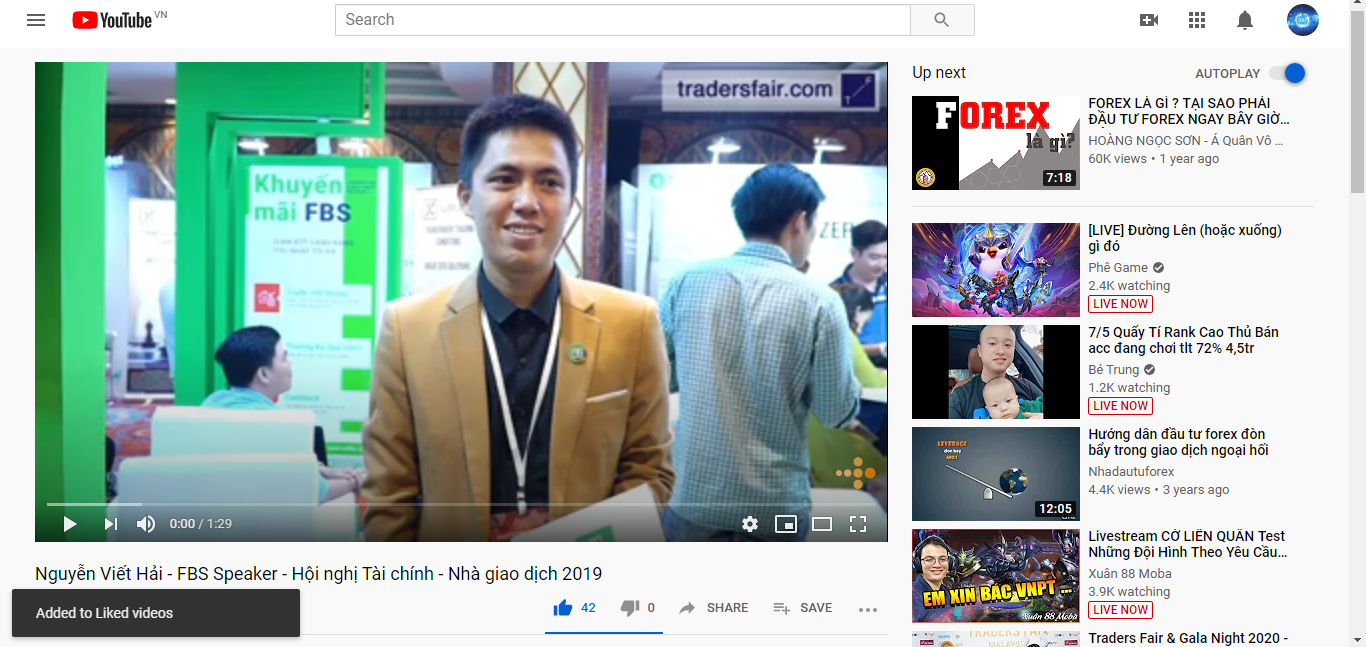Click the 42 likes count

tap(588, 608)
